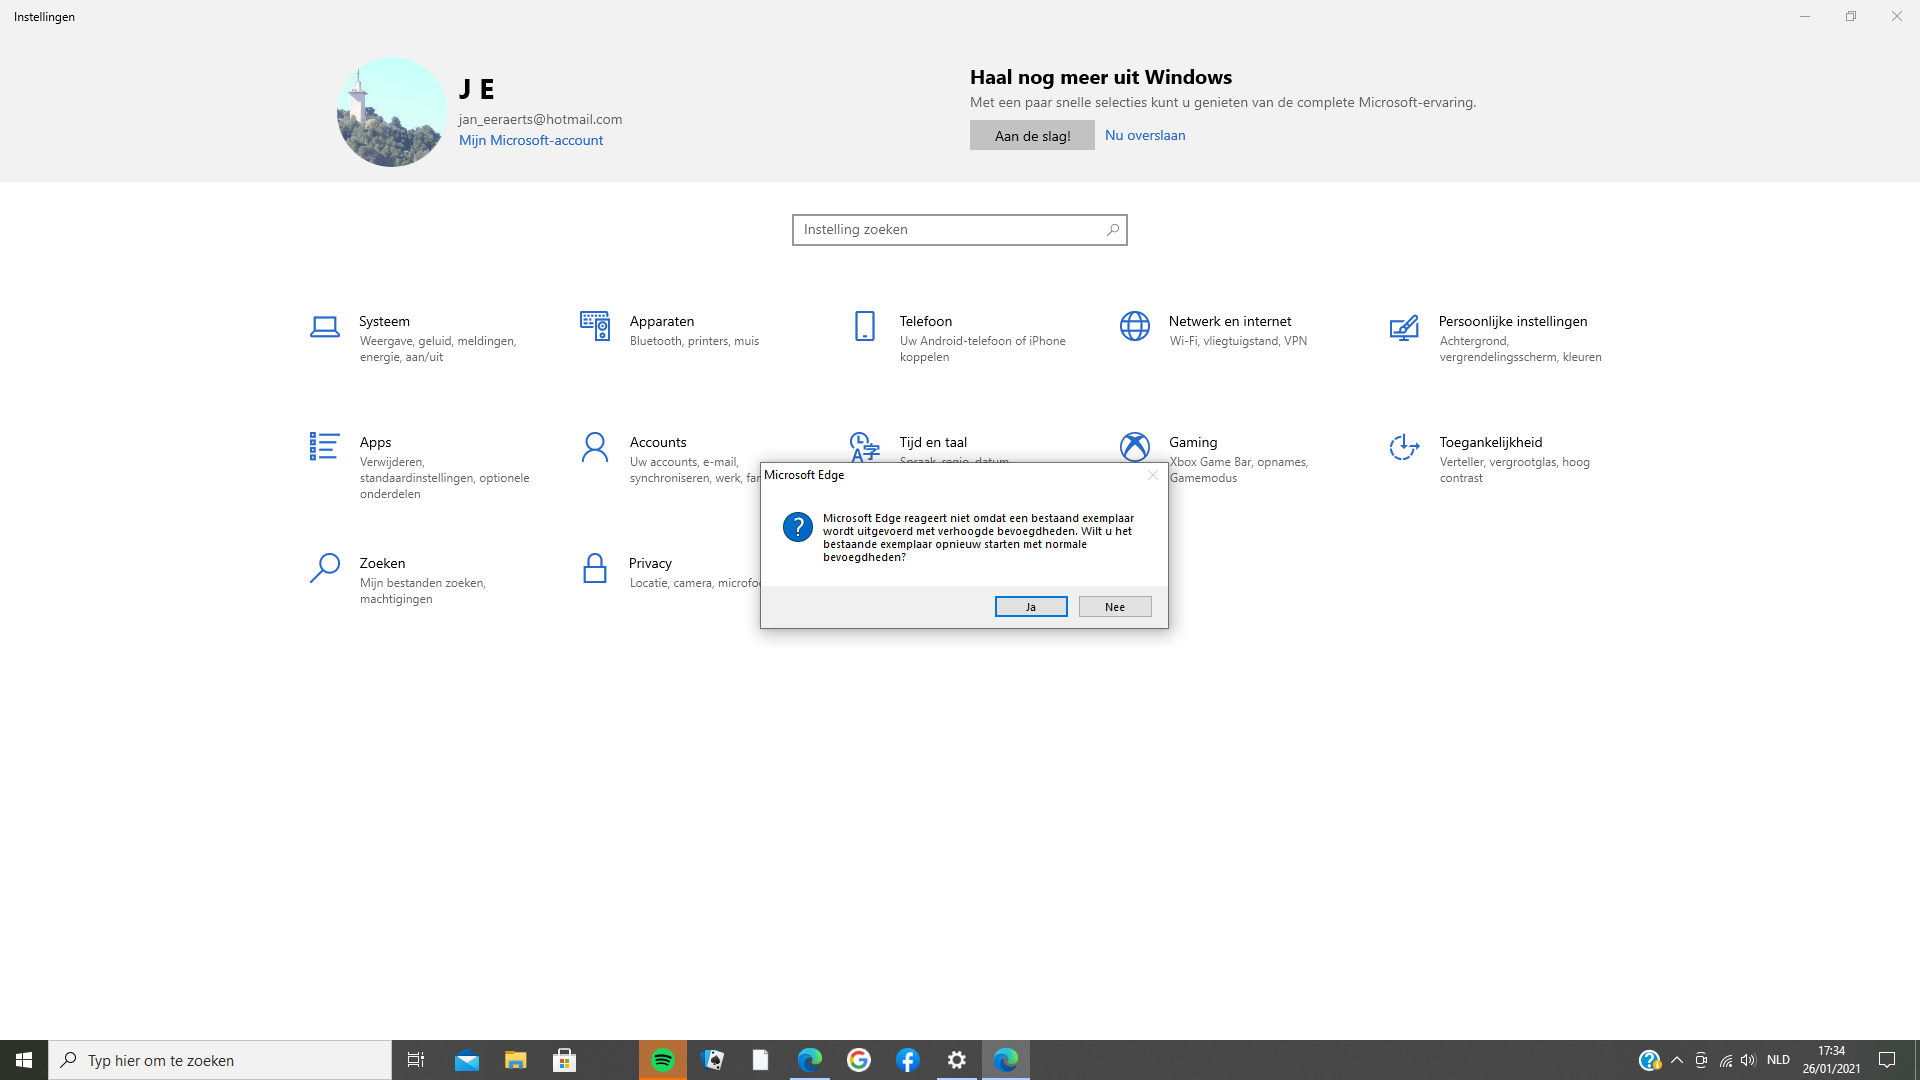The width and height of the screenshot is (1920, 1080).
Task: Open Apparaten devices icon
Action: [595, 326]
